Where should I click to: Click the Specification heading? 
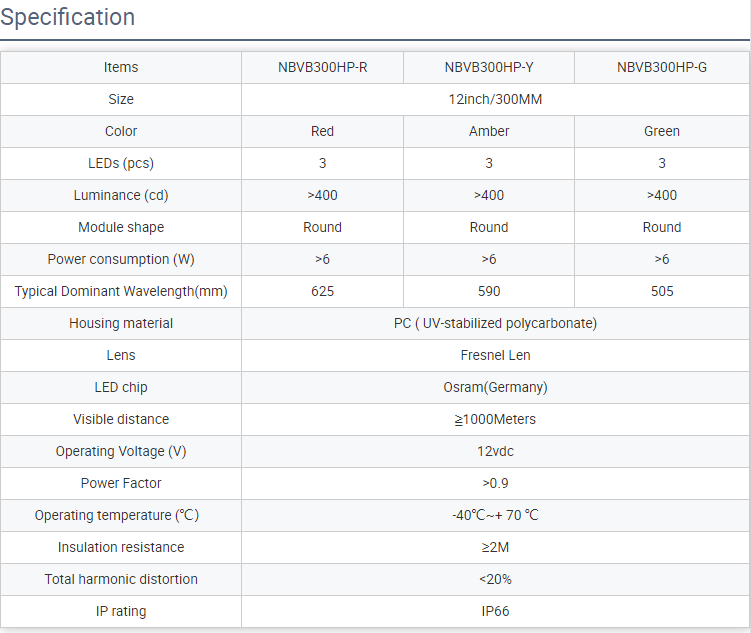tap(68, 17)
